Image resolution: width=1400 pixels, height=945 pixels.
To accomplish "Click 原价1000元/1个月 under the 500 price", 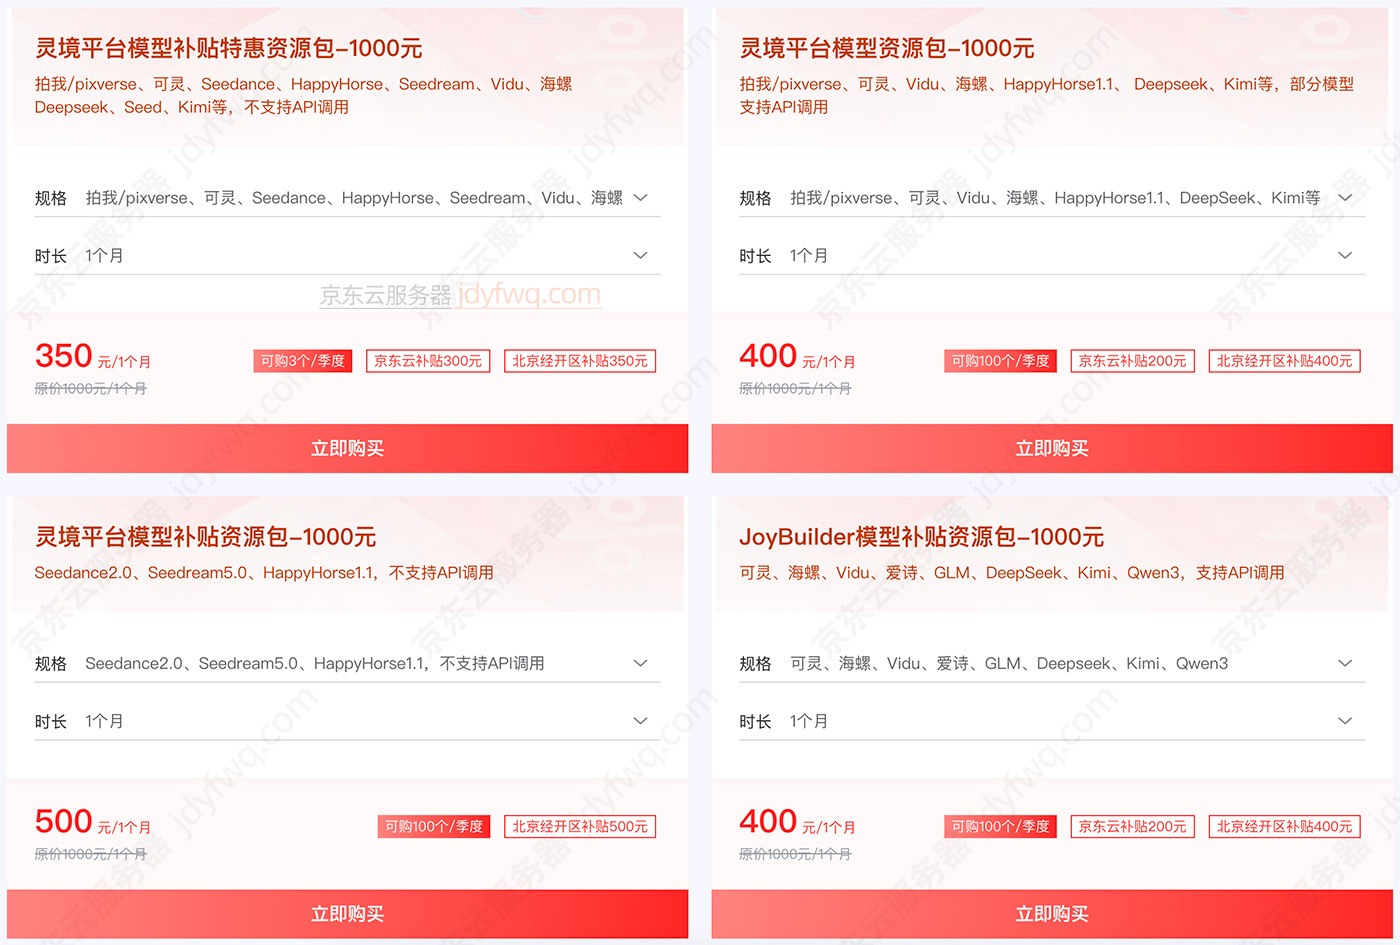I will point(91,854).
